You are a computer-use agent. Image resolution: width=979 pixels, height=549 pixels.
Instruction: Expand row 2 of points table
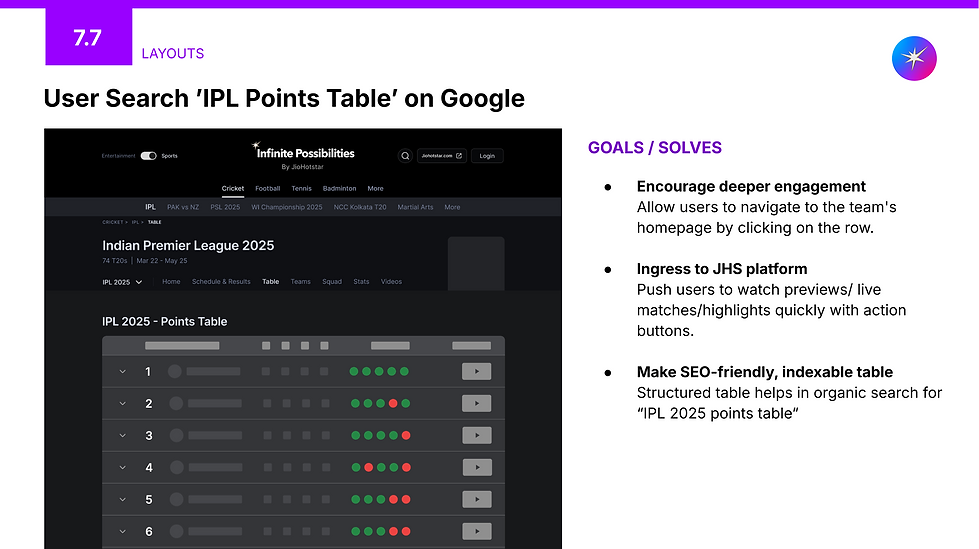pos(122,403)
